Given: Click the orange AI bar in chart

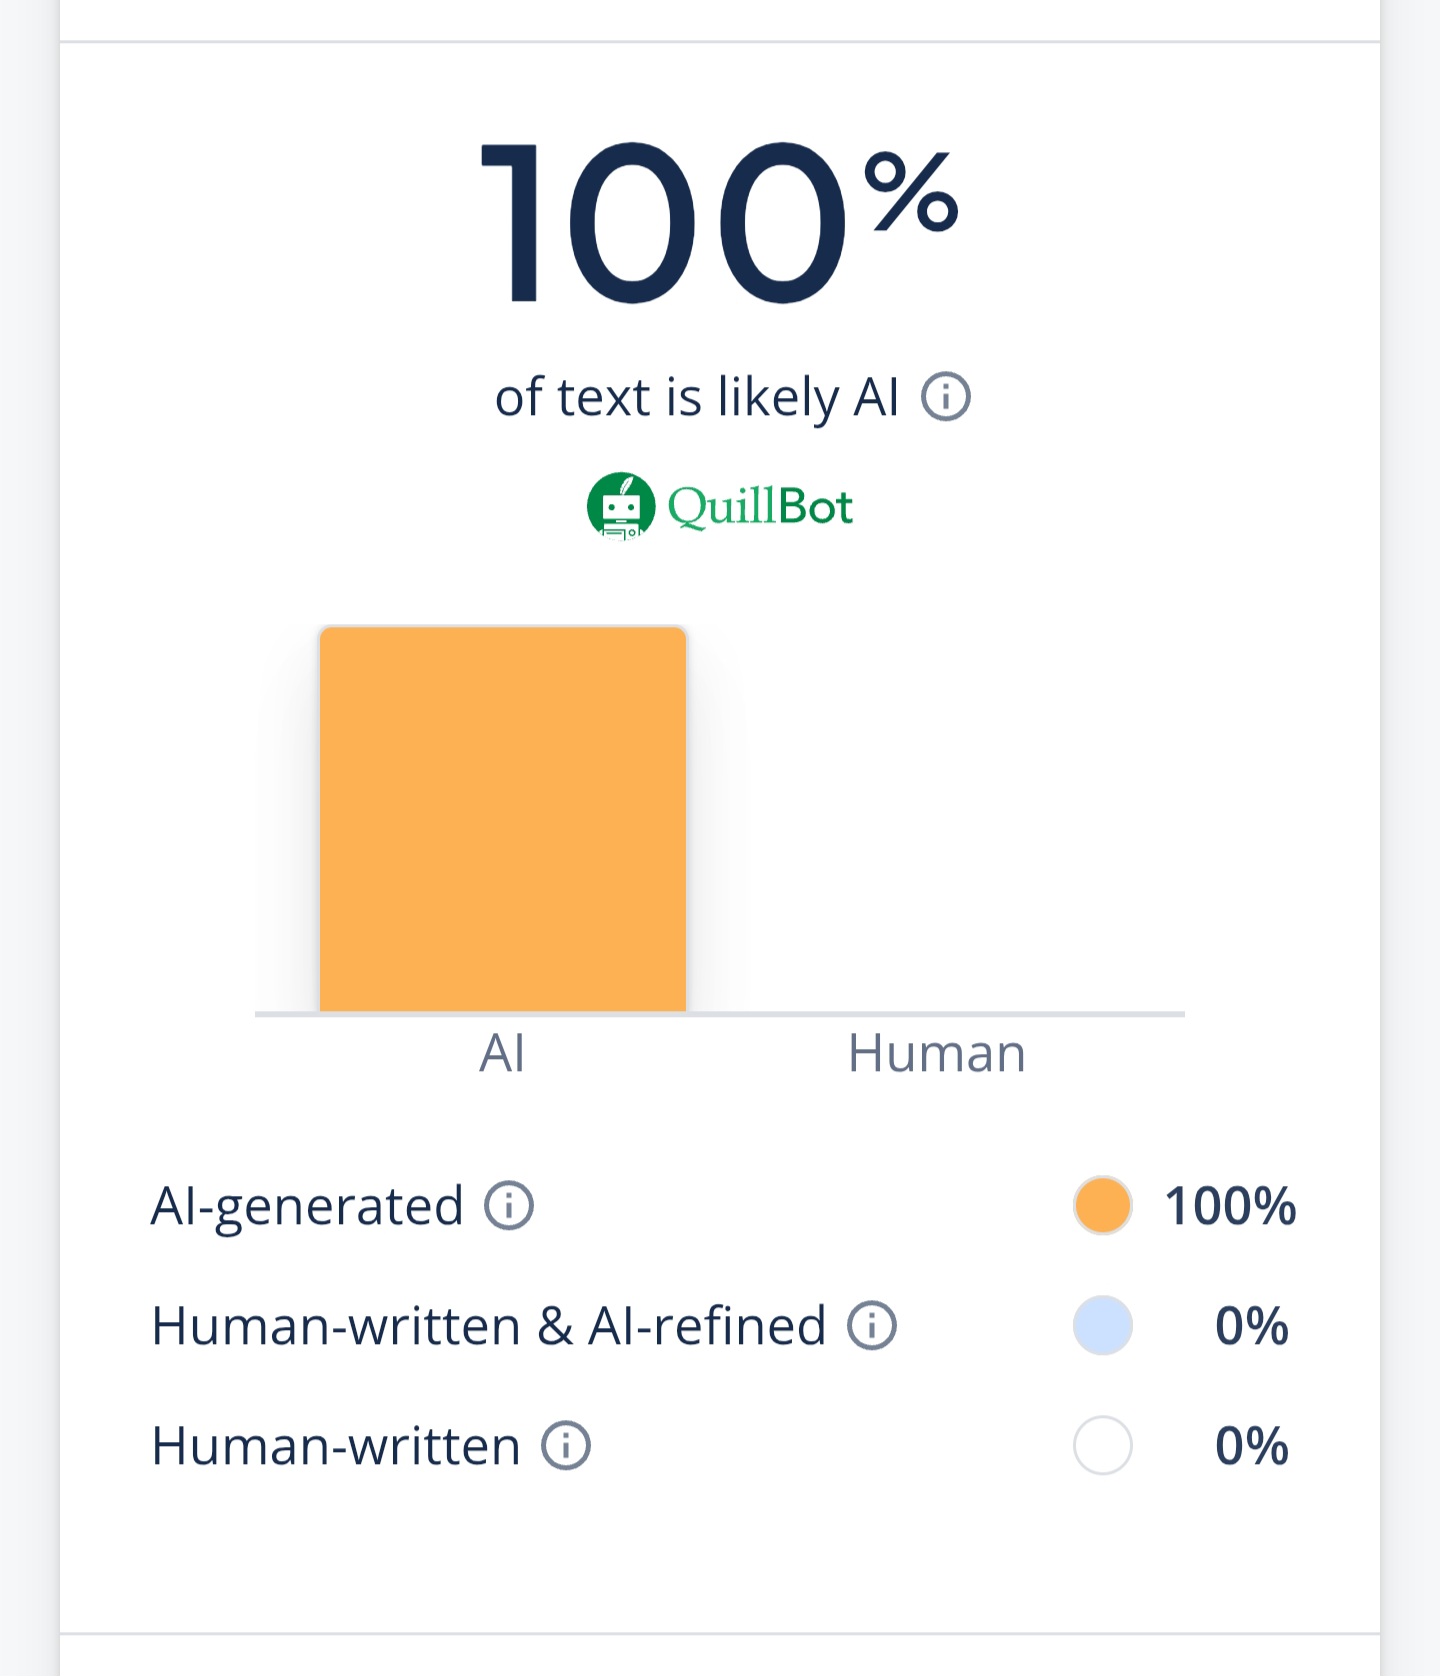Looking at the screenshot, I should point(503,819).
